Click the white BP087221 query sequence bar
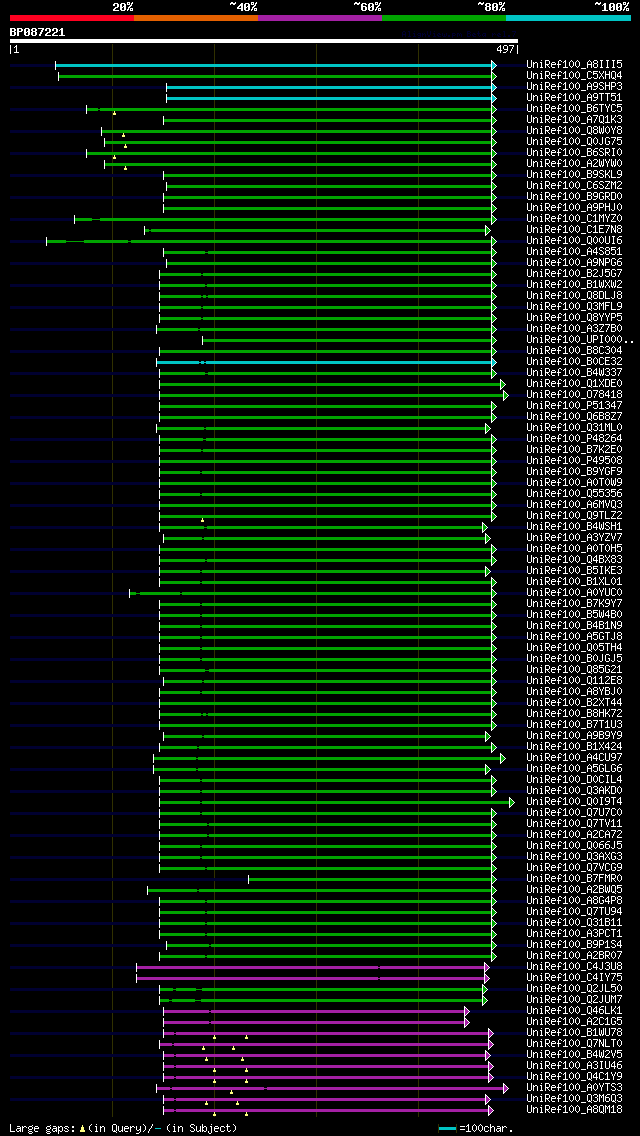The width and height of the screenshot is (640, 1136). (264, 41)
